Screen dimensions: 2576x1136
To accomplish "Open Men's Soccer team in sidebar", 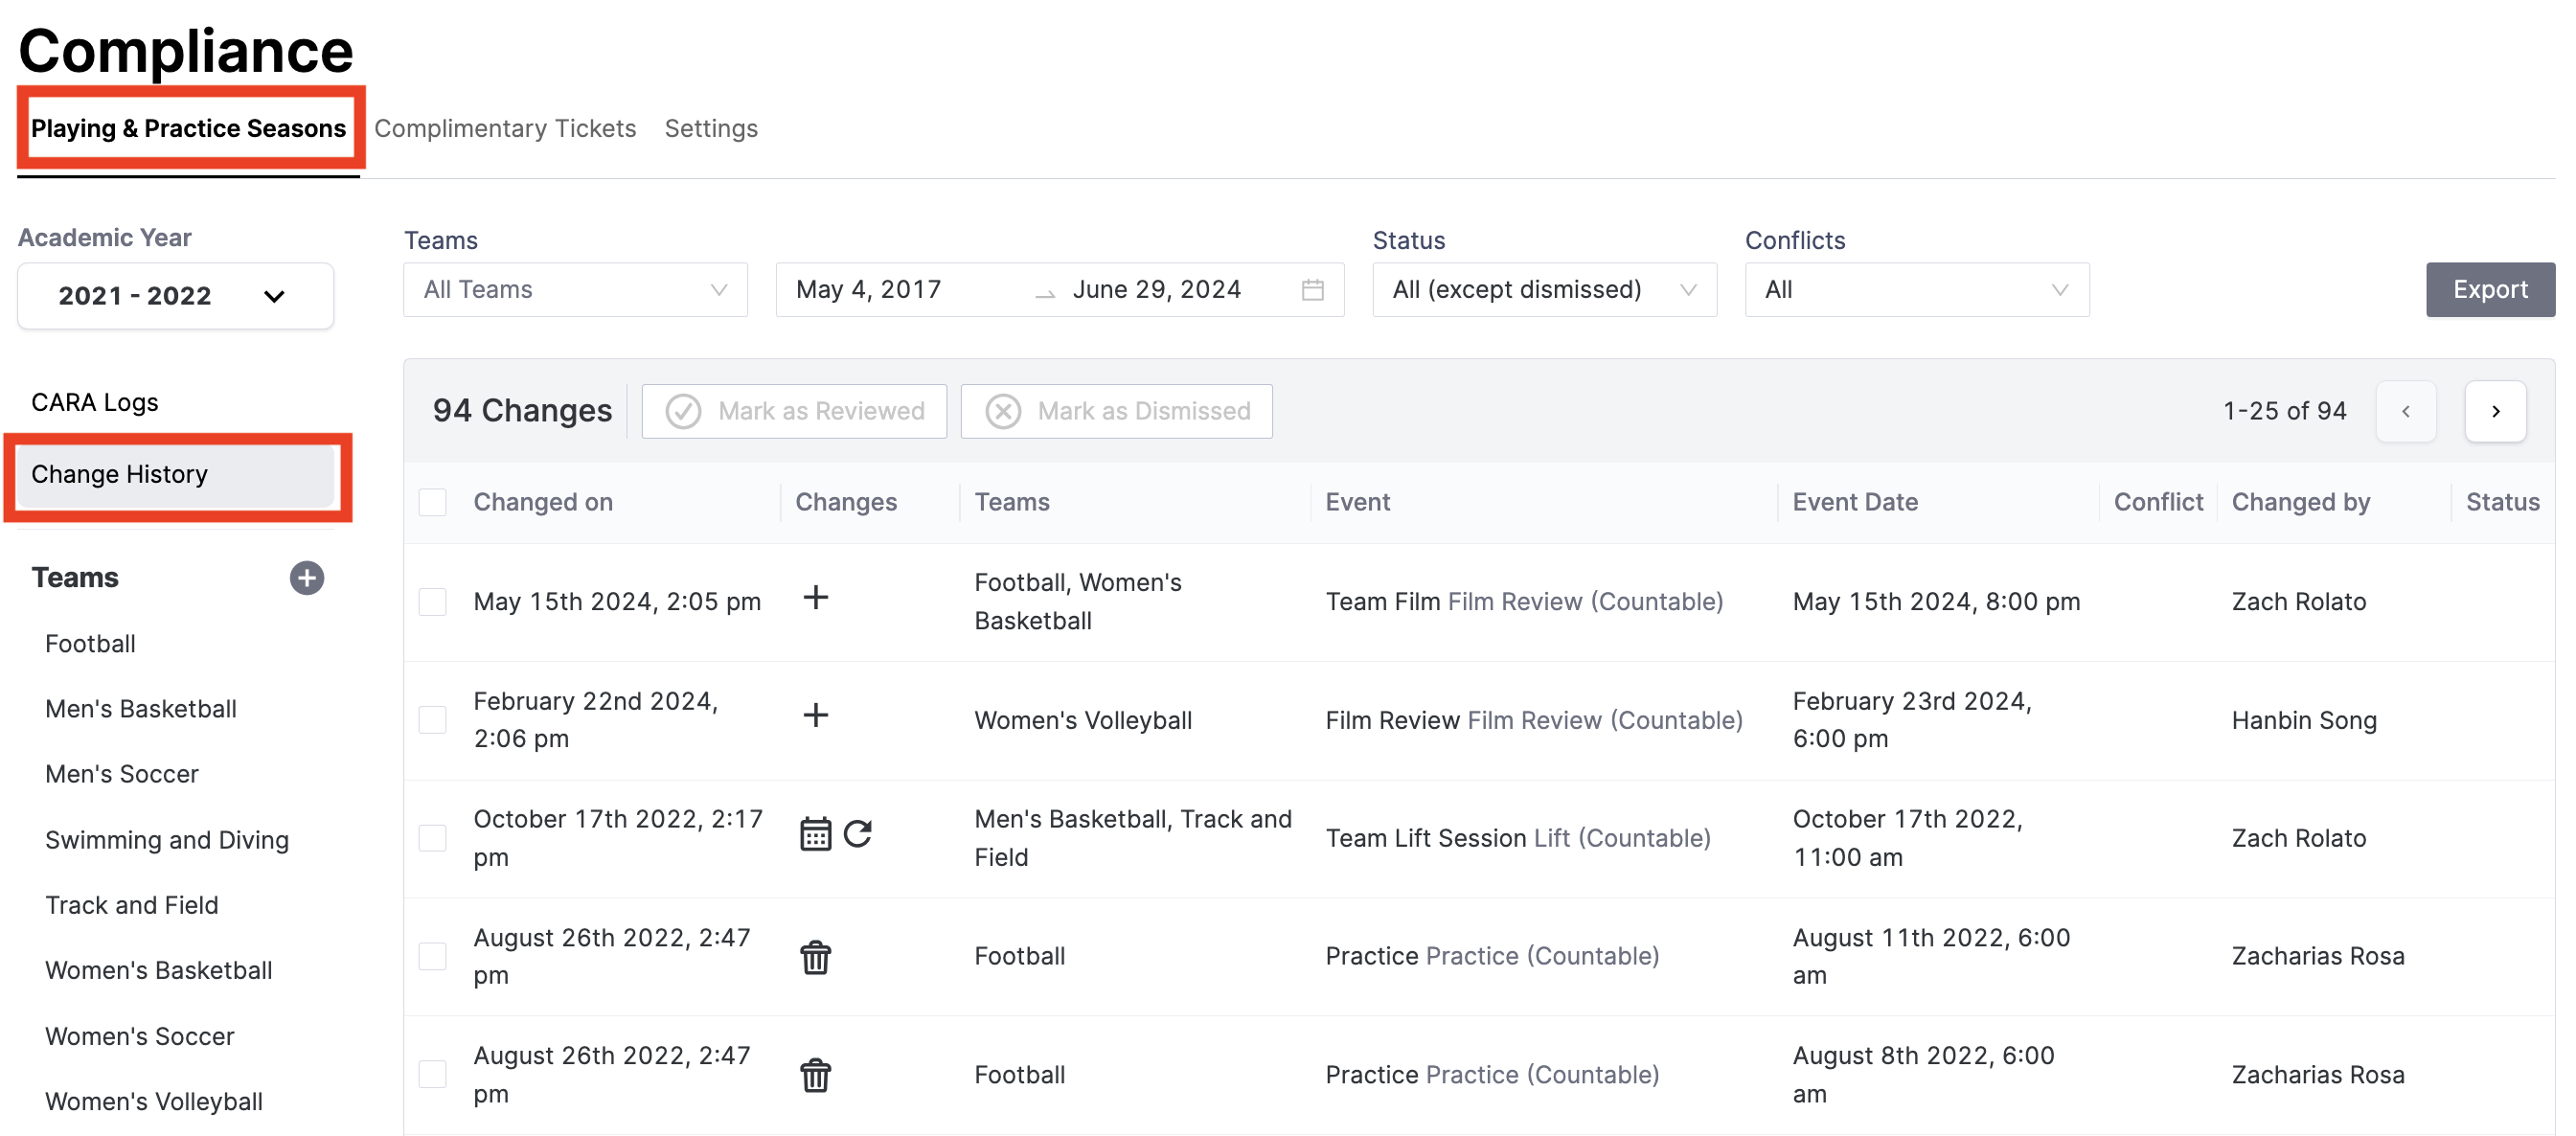I will 122,774.
